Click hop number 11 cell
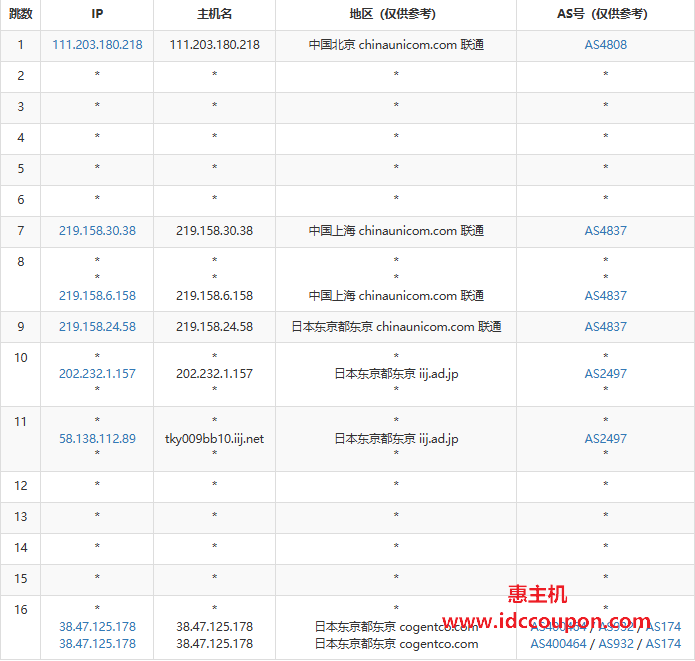695x661 pixels. point(20,439)
